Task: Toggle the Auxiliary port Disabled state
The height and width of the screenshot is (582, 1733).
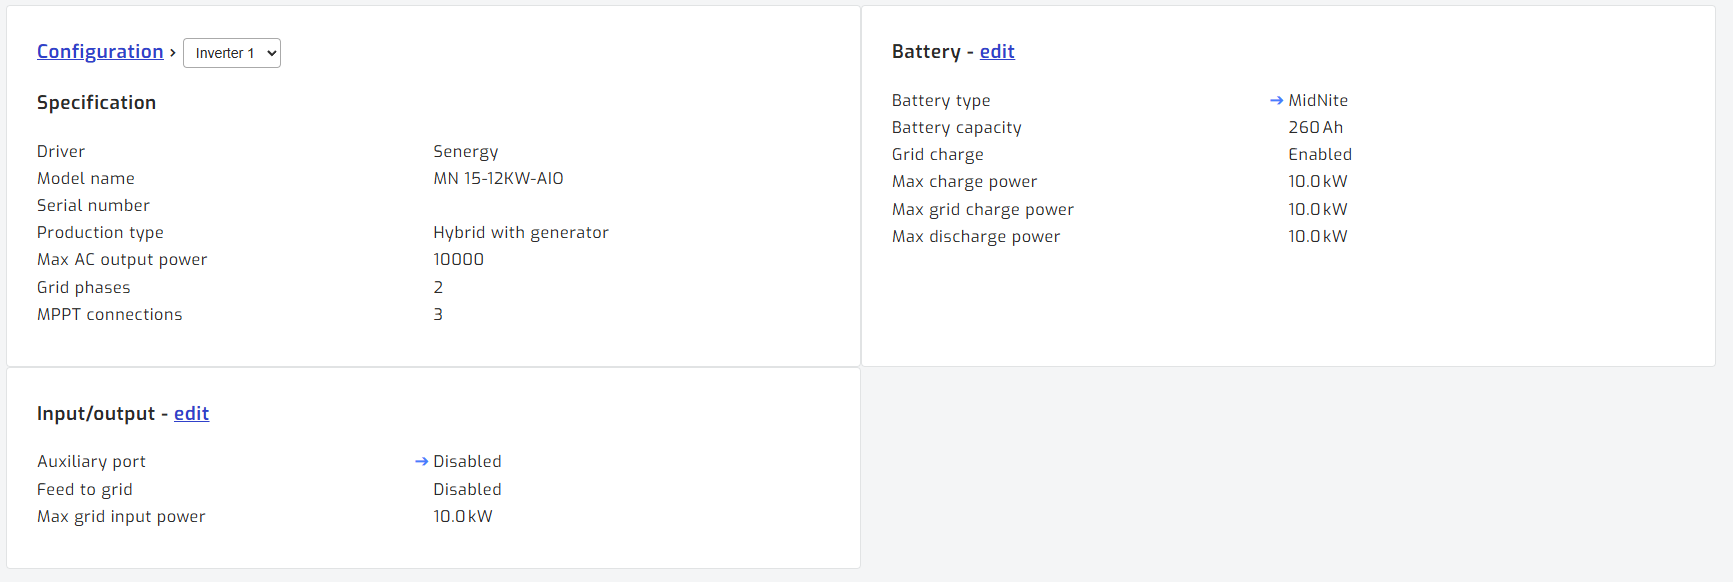Action: (467, 461)
